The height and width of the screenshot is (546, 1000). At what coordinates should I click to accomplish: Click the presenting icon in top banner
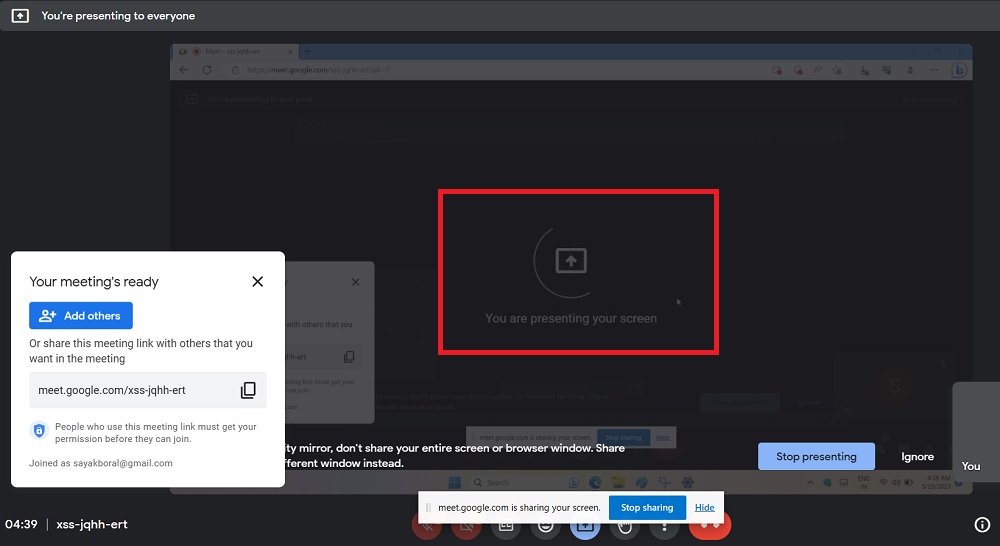click(20, 16)
